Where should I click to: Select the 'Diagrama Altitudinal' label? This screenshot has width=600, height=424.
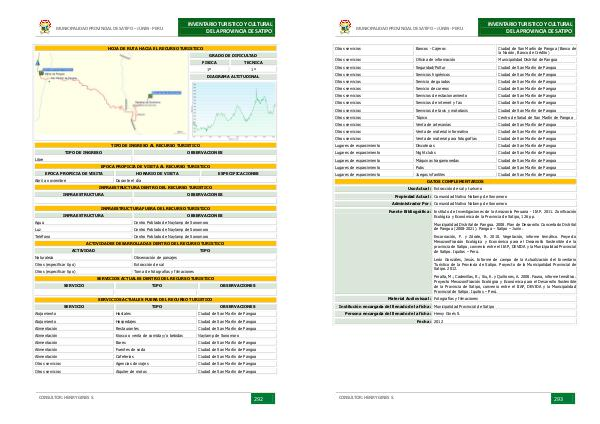233,77
